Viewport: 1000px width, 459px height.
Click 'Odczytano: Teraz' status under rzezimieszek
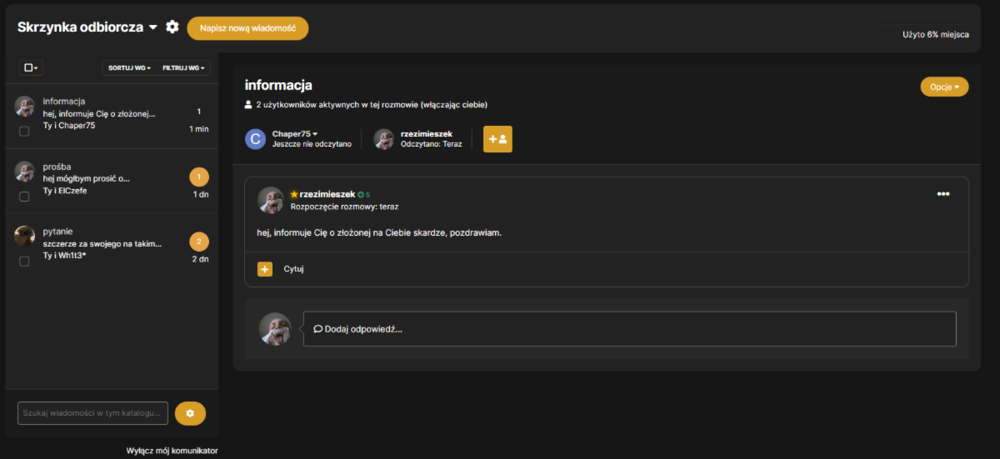(x=431, y=144)
